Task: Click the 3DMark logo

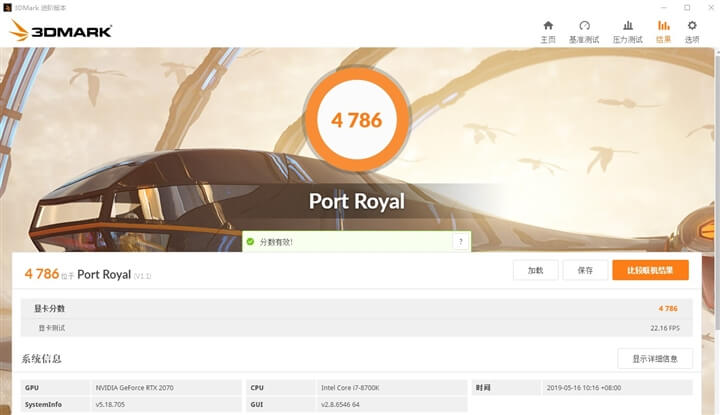Action: click(x=60, y=31)
